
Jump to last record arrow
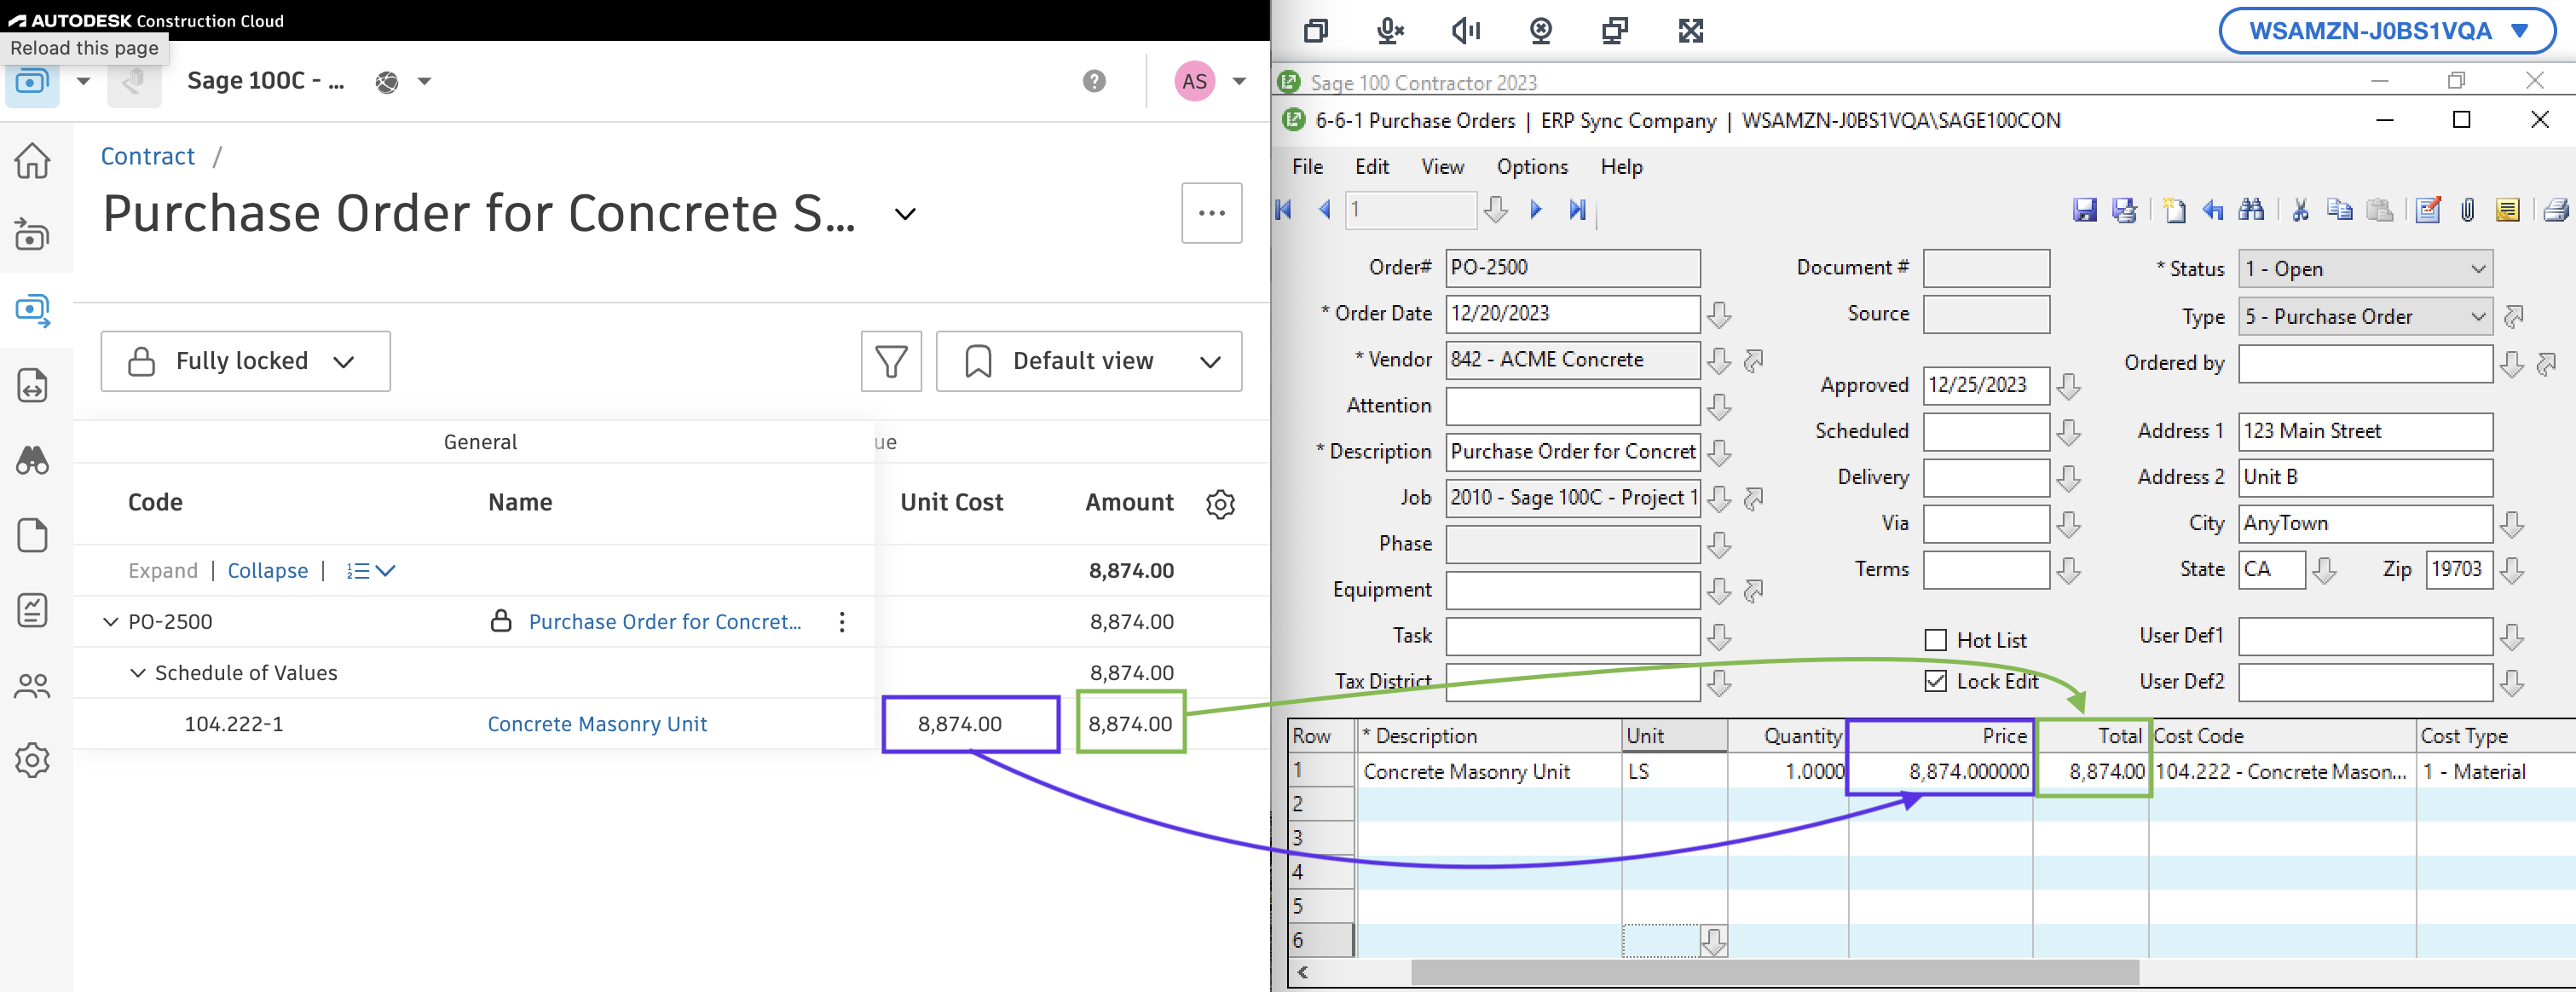click(x=1578, y=210)
